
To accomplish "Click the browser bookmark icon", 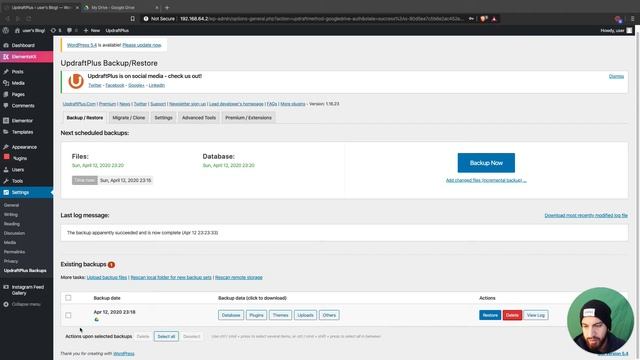I will tap(133, 19).
